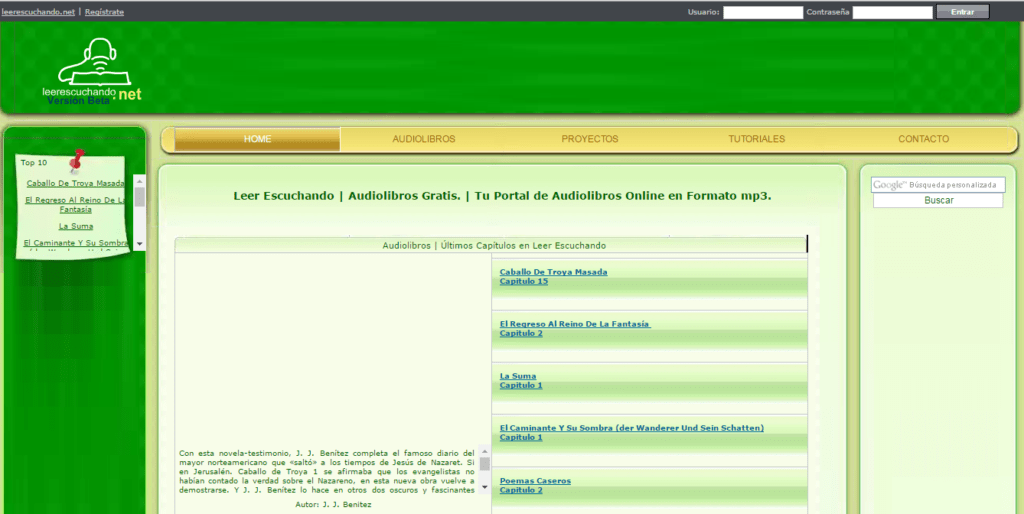Click the red pushpin on Top 10 note
The width and height of the screenshot is (1024, 514).
(77, 161)
